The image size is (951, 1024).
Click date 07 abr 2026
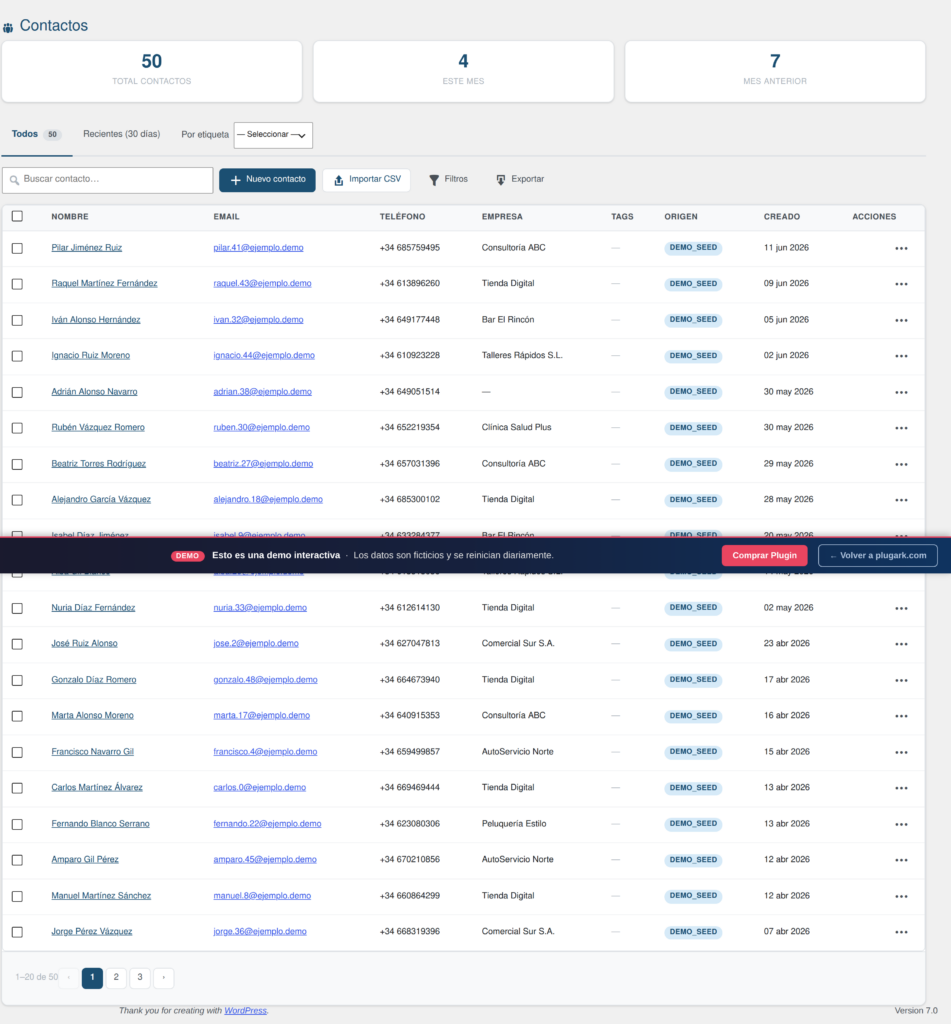point(786,931)
